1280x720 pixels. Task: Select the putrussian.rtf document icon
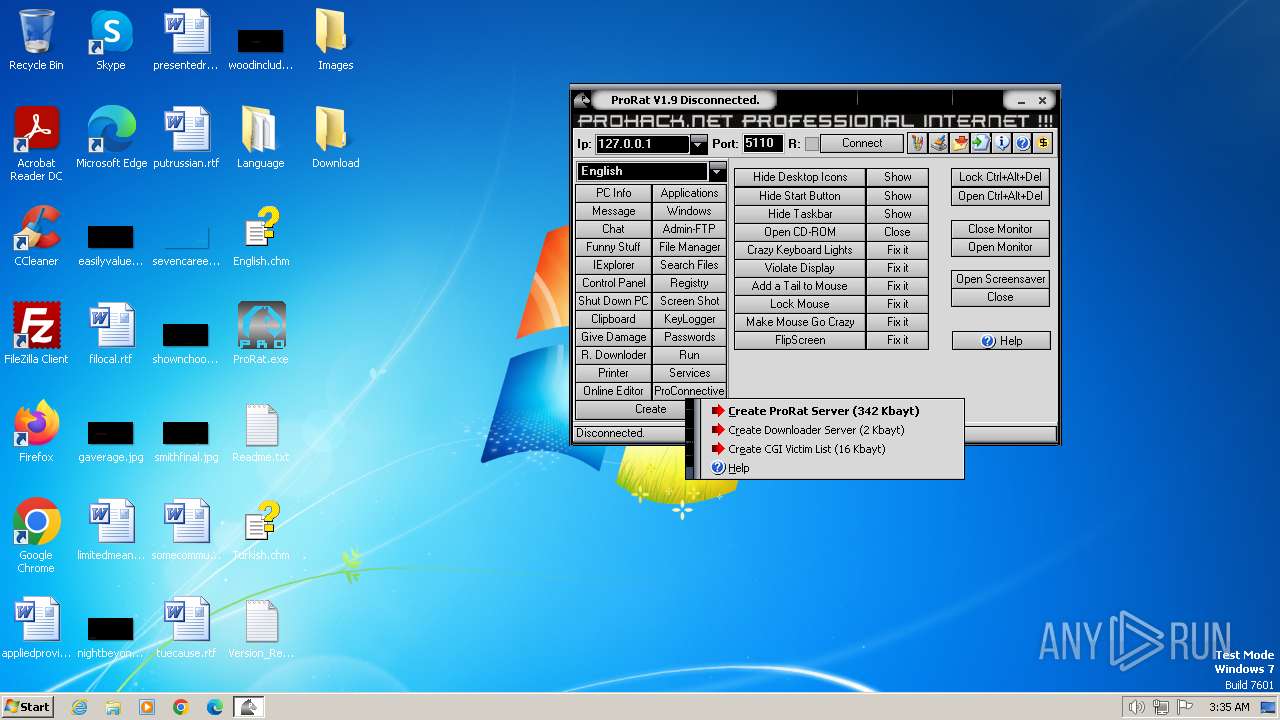[186, 139]
